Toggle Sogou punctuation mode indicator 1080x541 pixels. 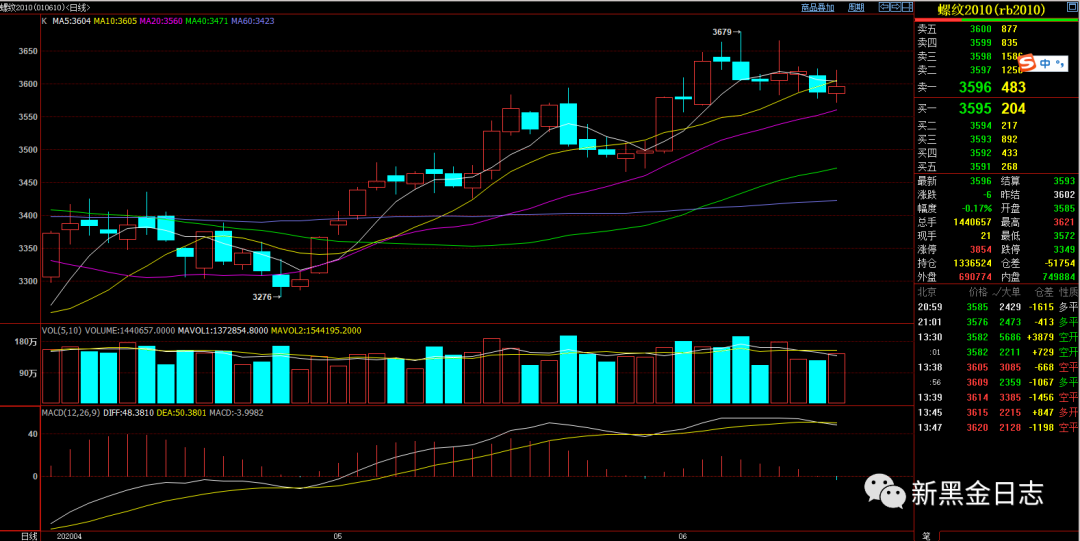point(1060,63)
